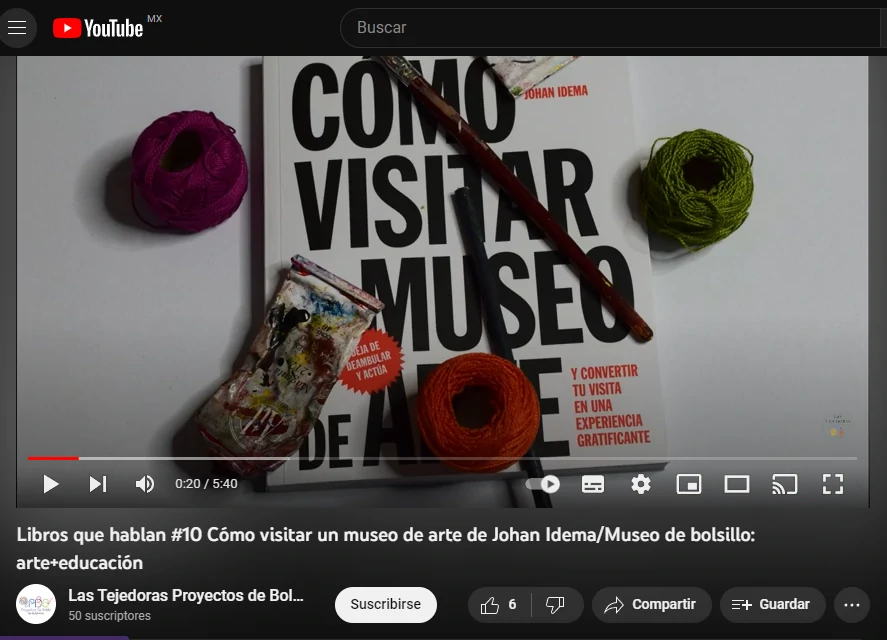The width and height of the screenshot is (887, 640).
Task: Dislike the video
Action: (556, 604)
